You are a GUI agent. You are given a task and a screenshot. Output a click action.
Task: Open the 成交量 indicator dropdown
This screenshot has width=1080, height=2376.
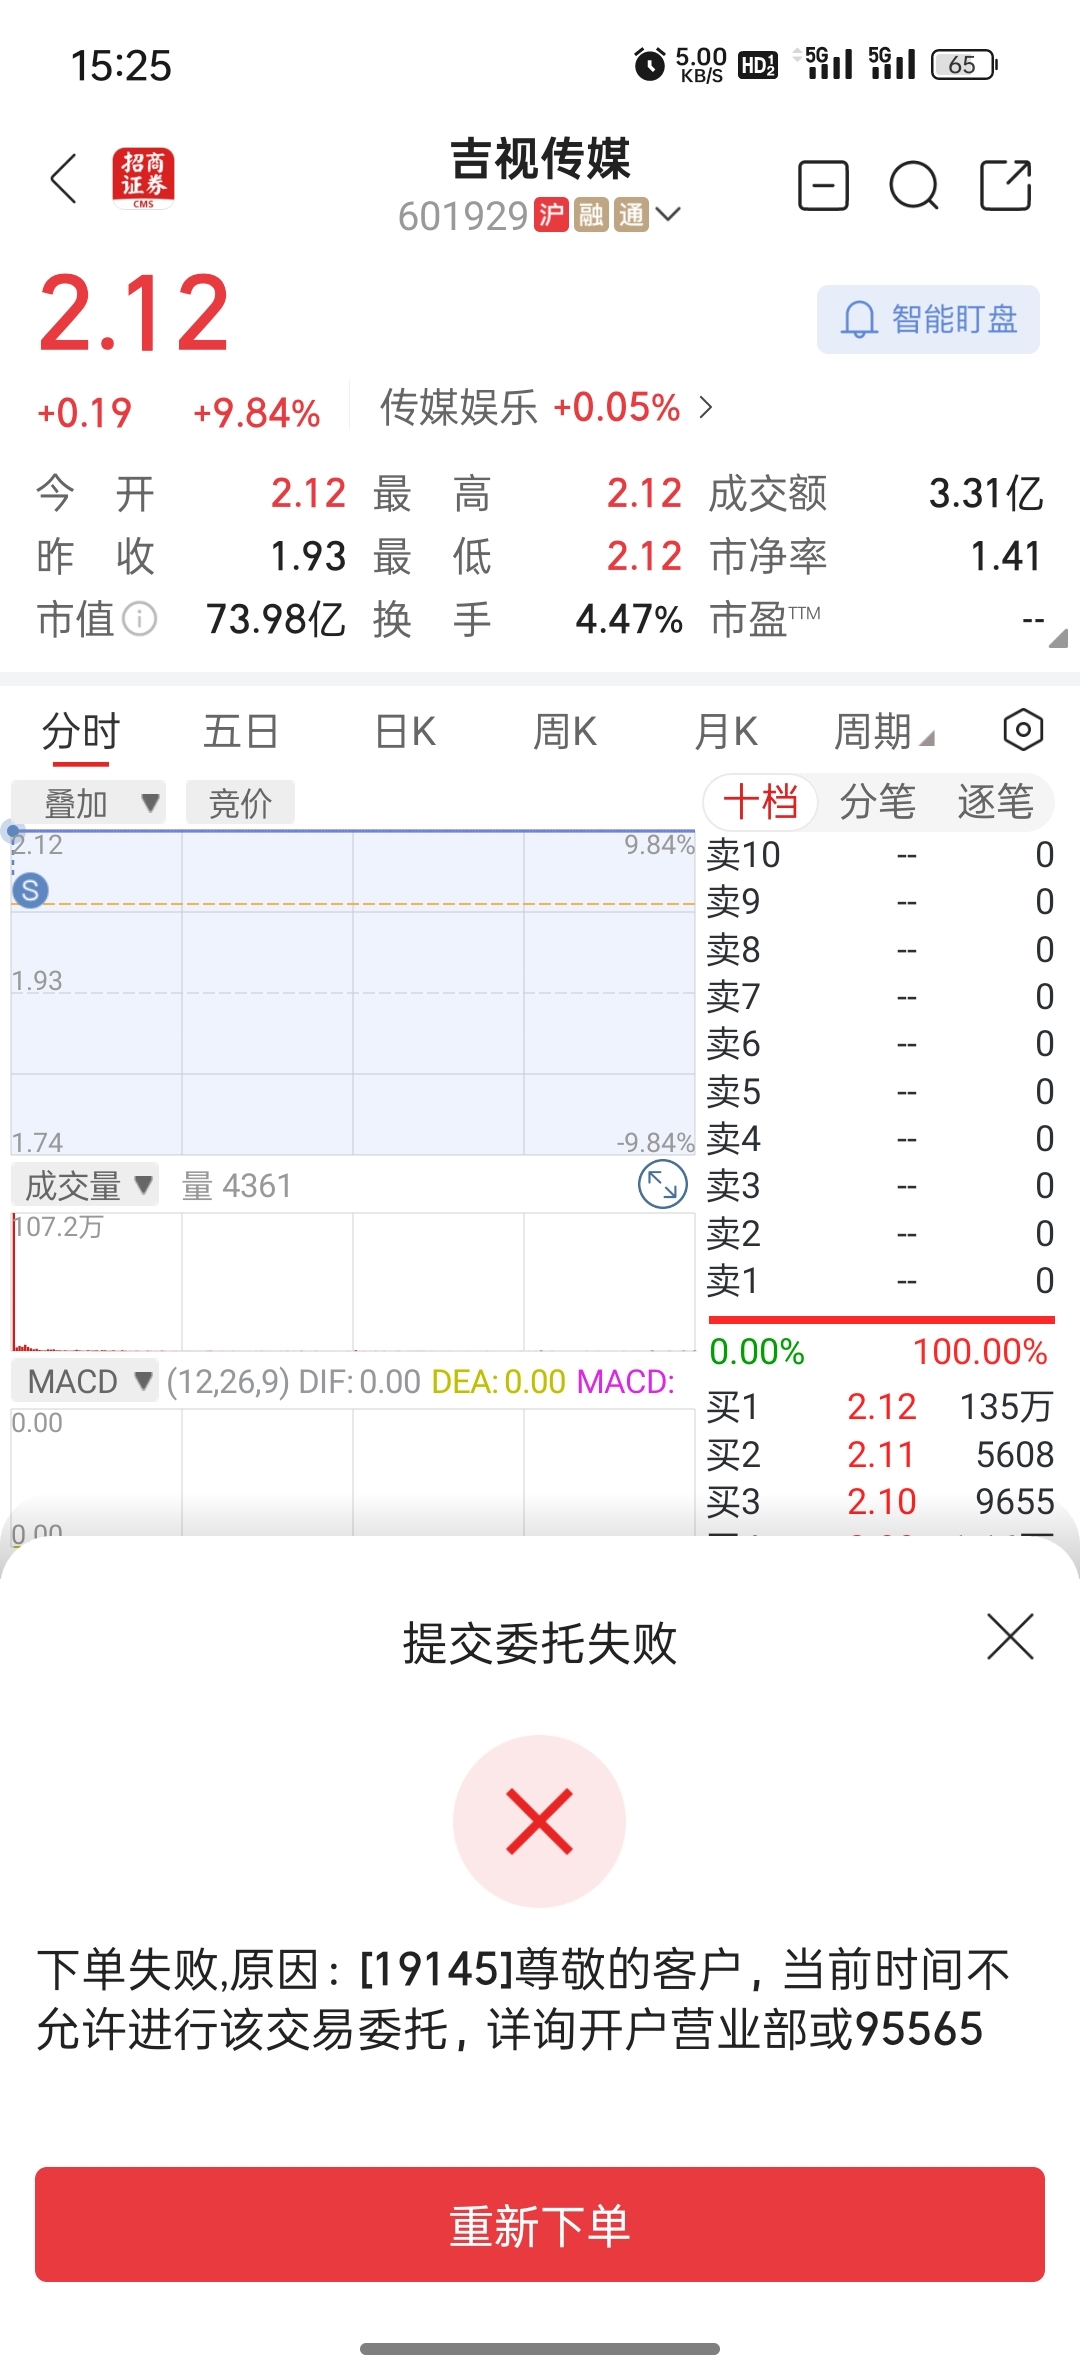coord(85,1185)
